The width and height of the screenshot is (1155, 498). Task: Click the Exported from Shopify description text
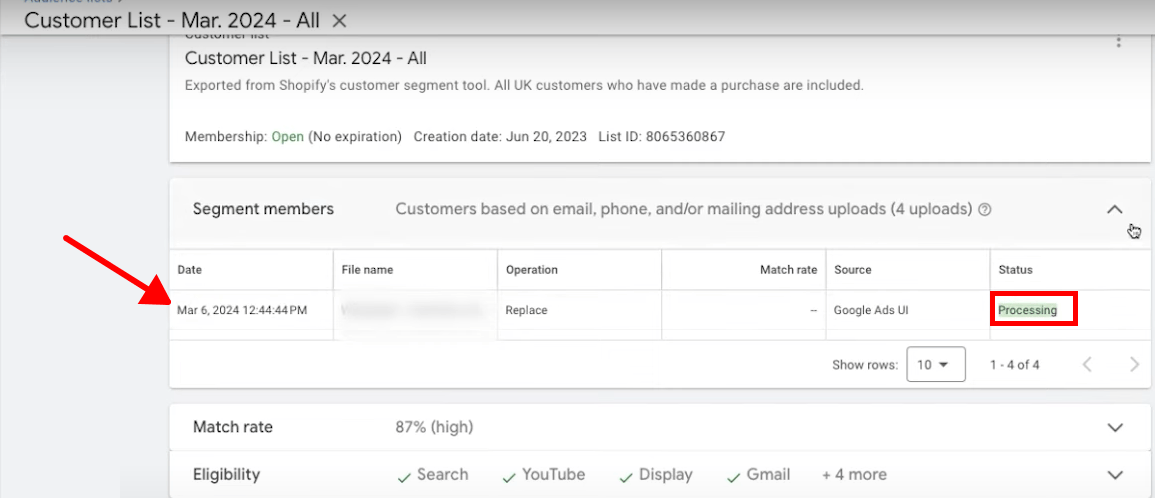point(524,85)
